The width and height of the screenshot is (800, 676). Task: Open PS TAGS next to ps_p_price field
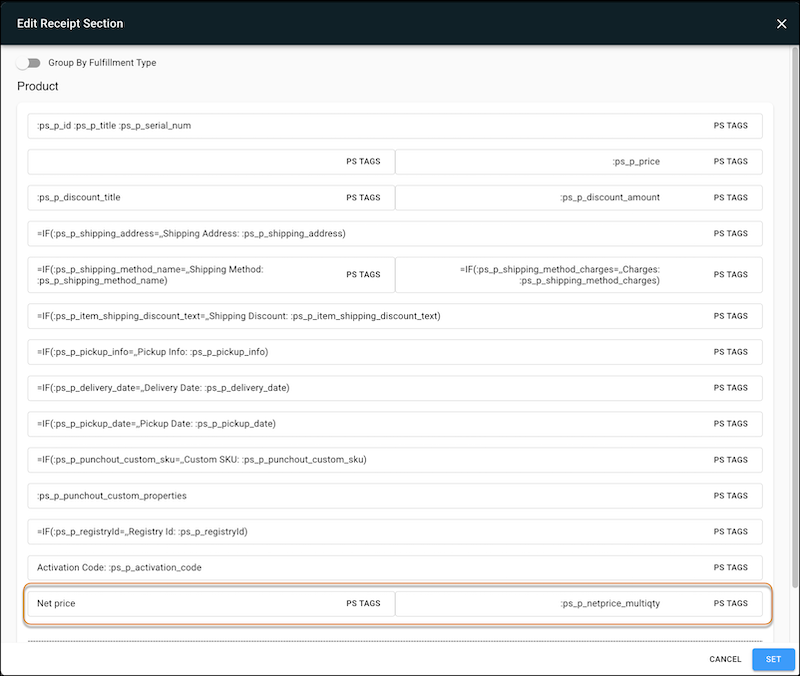[730, 161]
